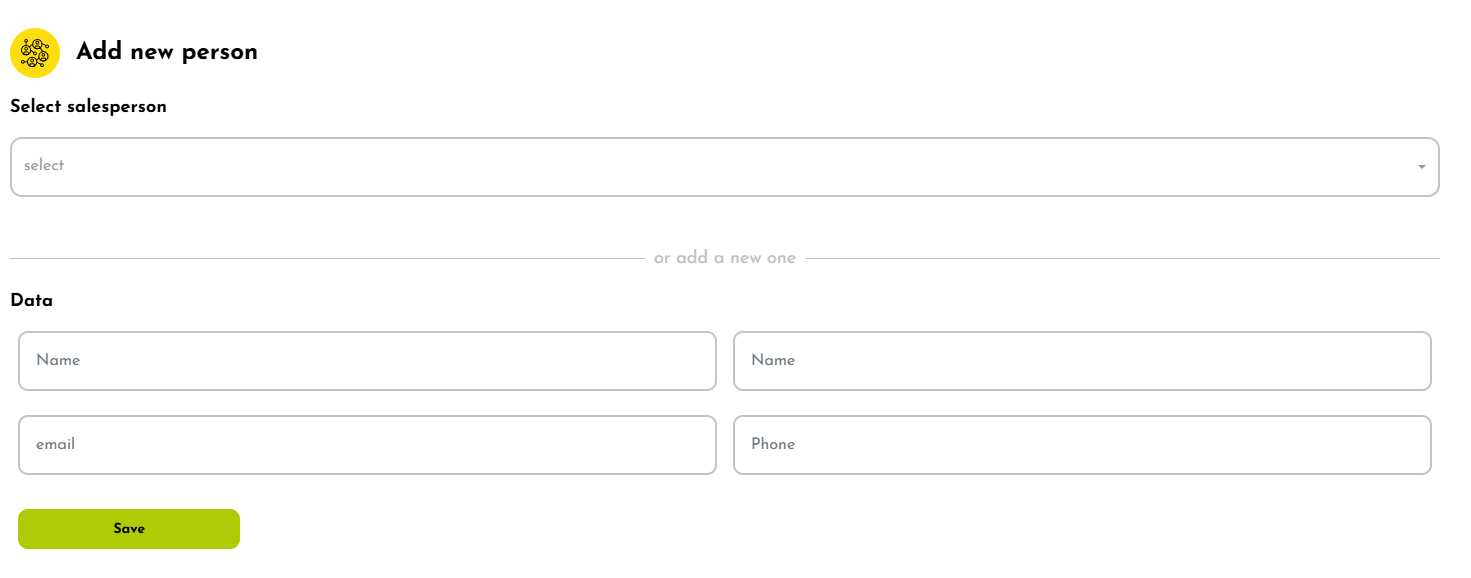
Task: Focus the second Name field above Phone
Action: (1082, 361)
